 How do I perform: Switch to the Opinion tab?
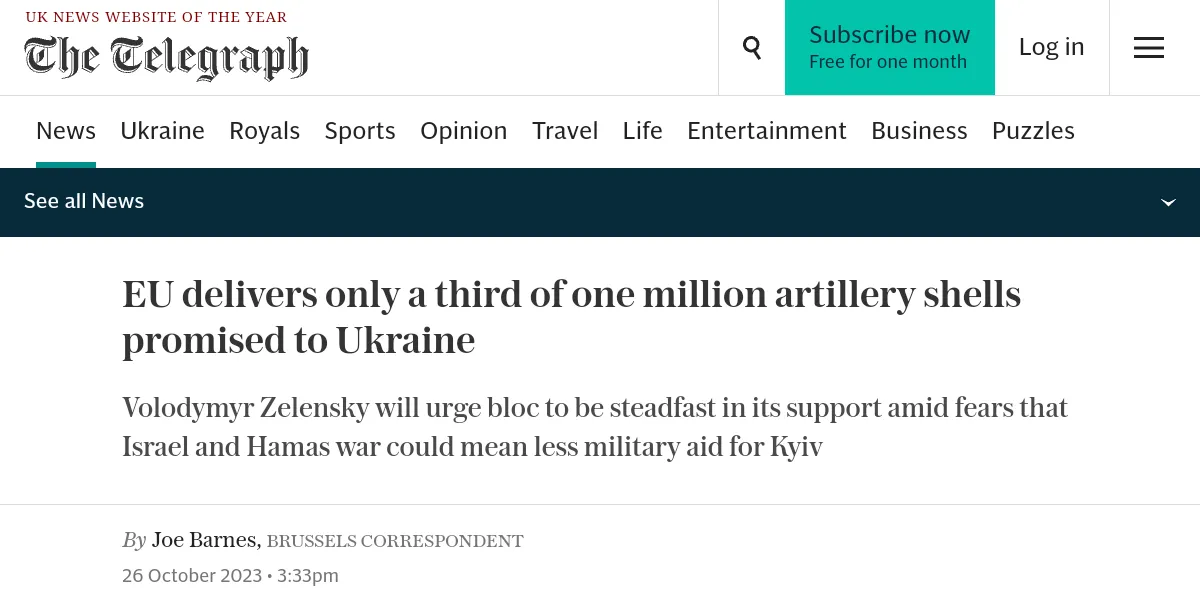click(x=463, y=131)
